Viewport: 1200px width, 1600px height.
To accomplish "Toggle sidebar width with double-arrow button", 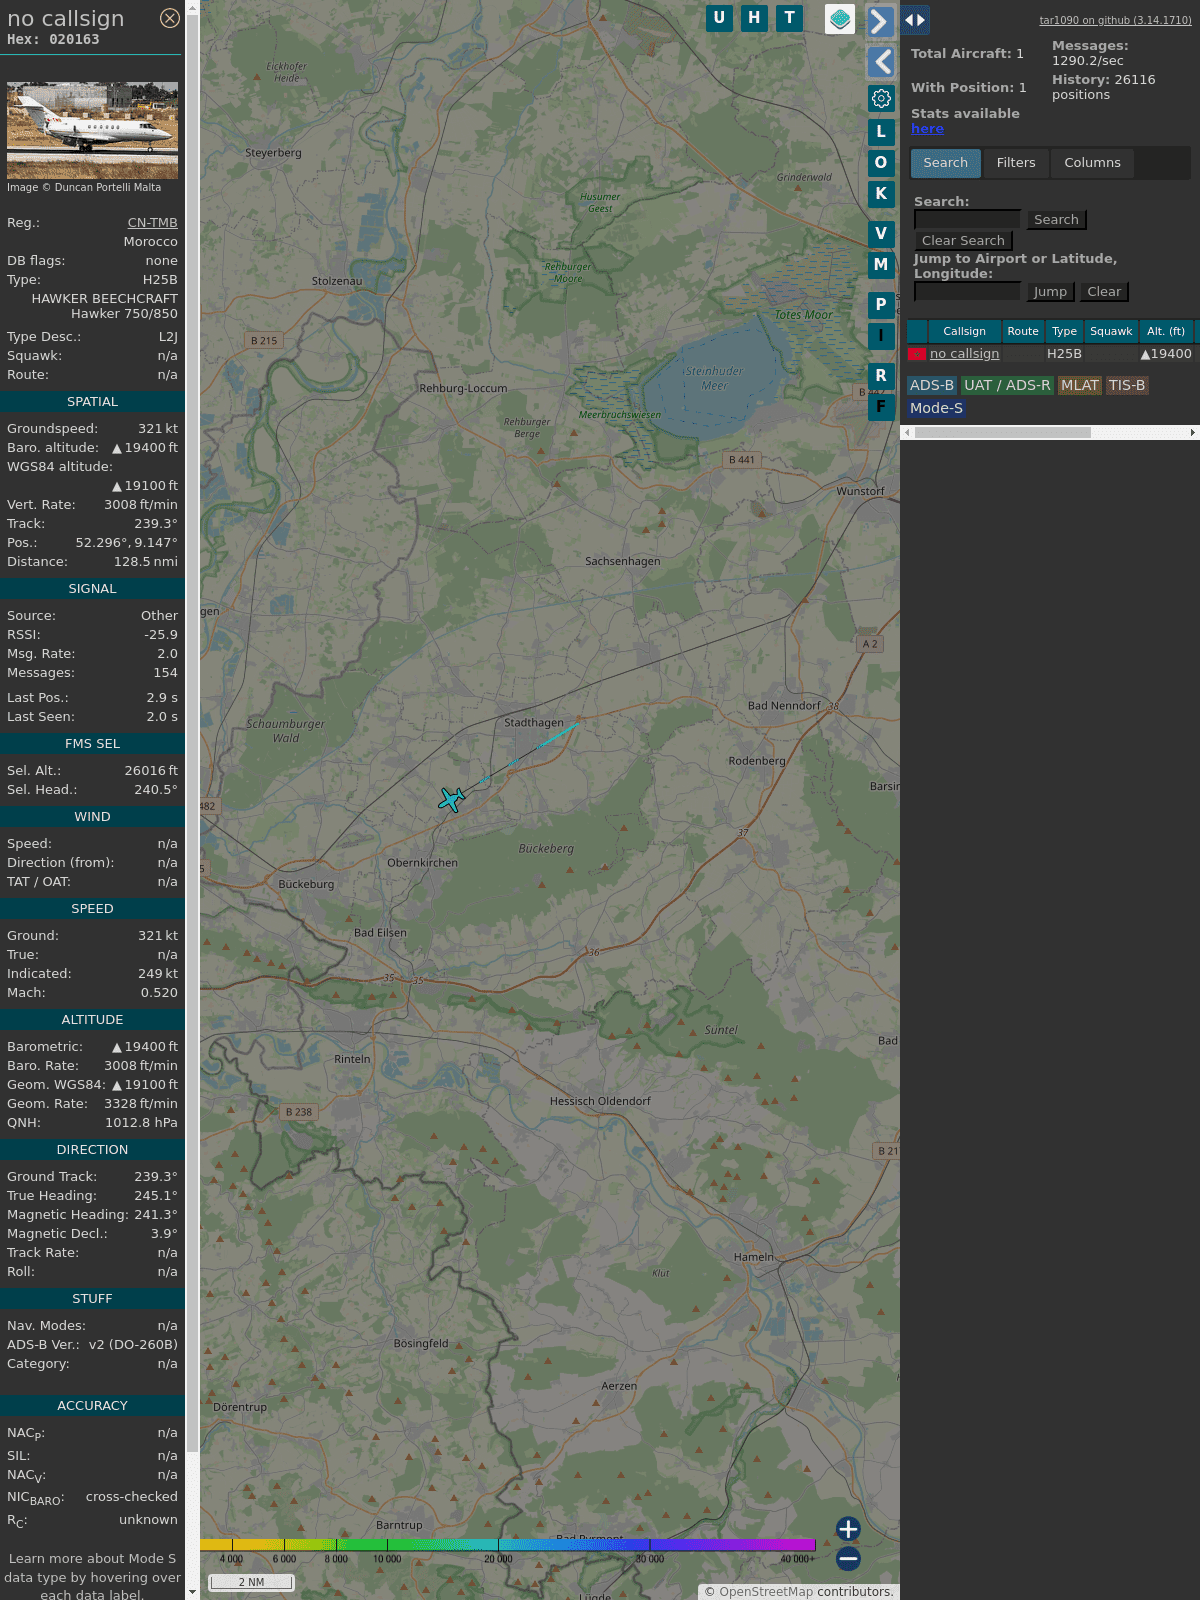I will click(x=915, y=20).
